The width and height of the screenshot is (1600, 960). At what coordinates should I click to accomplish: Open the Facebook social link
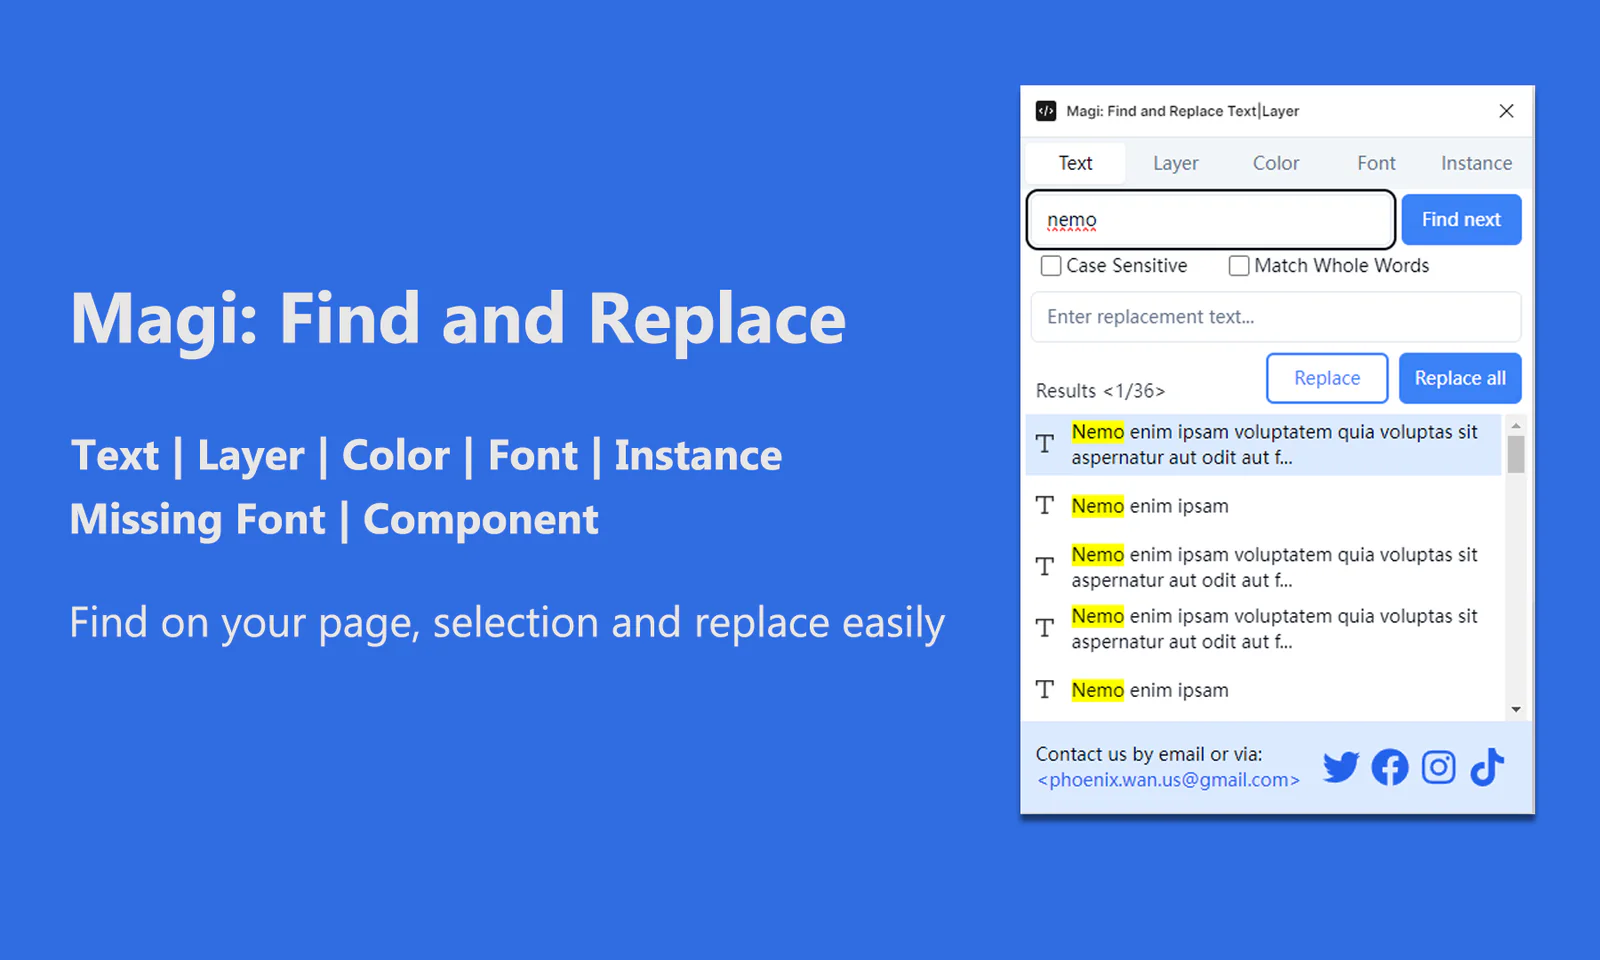pyautogui.click(x=1389, y=767)
